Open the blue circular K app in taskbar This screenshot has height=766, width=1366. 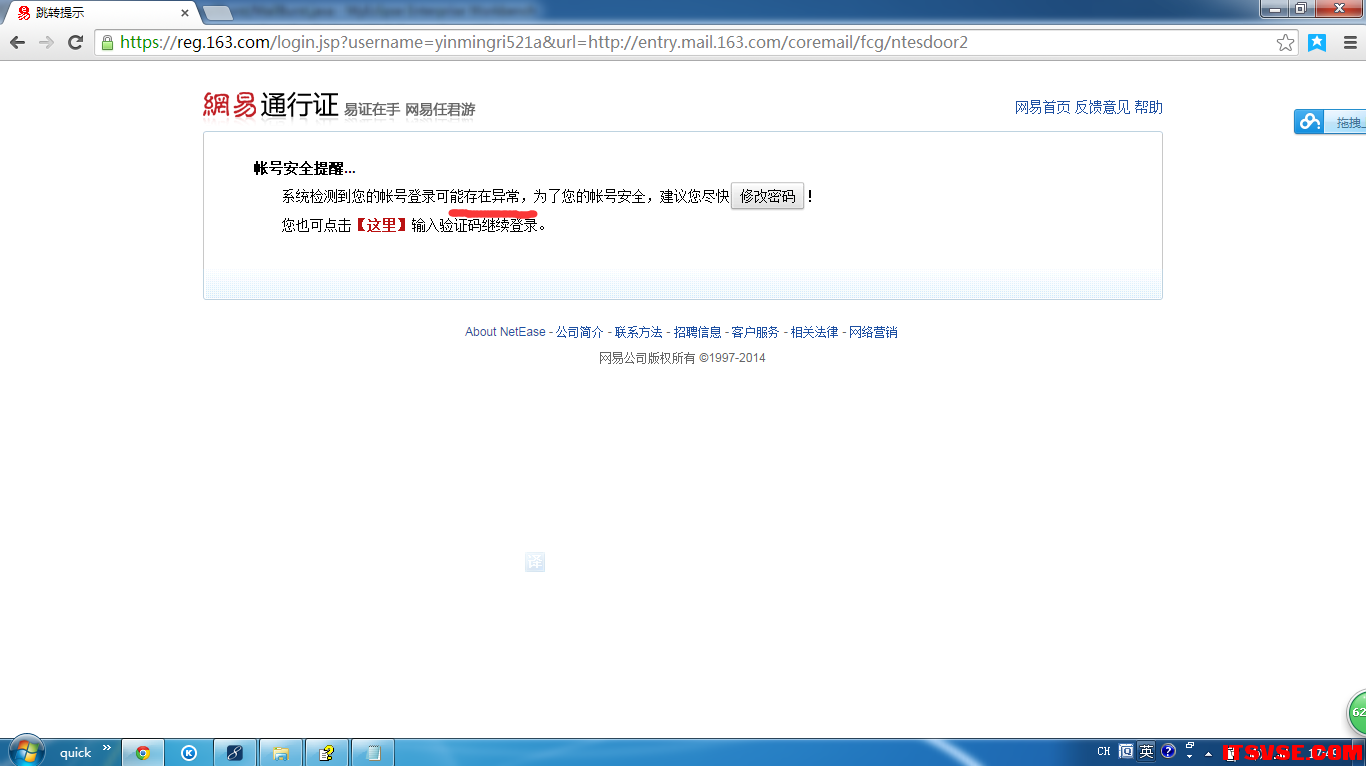pyautogui.click(x=189, y=753)
